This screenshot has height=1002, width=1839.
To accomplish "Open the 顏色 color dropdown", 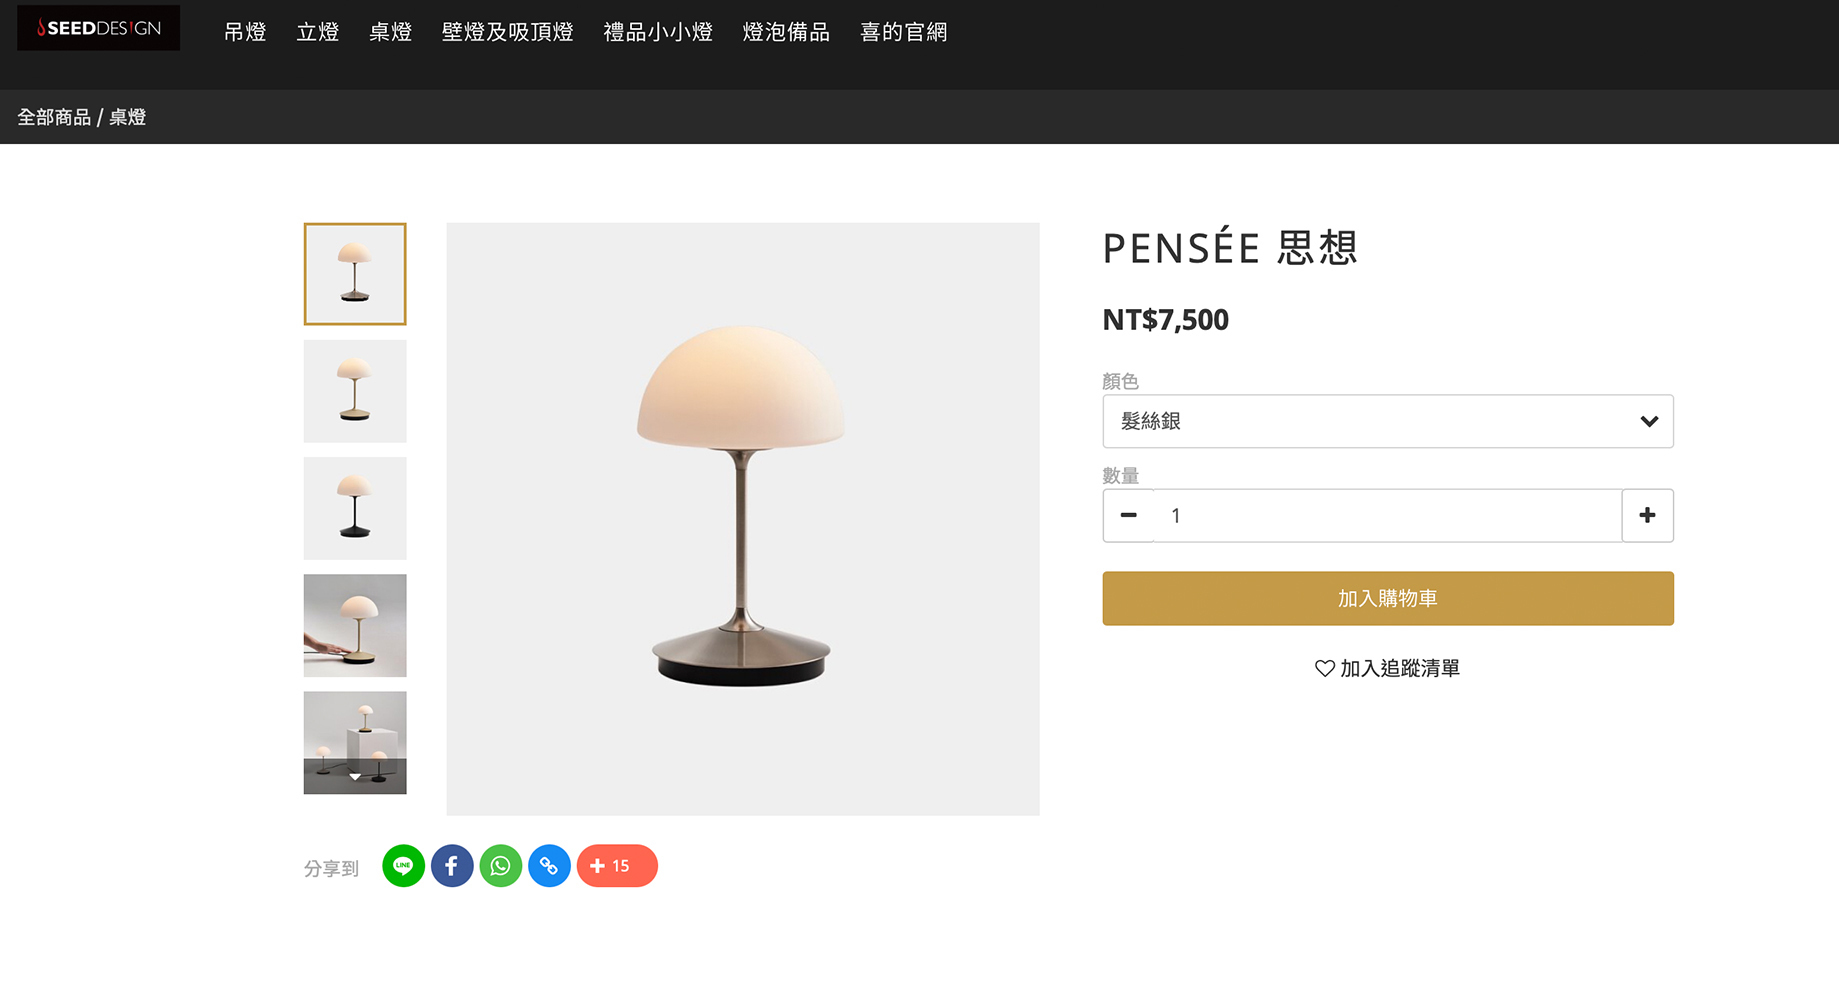I will tap(1387, 421).
